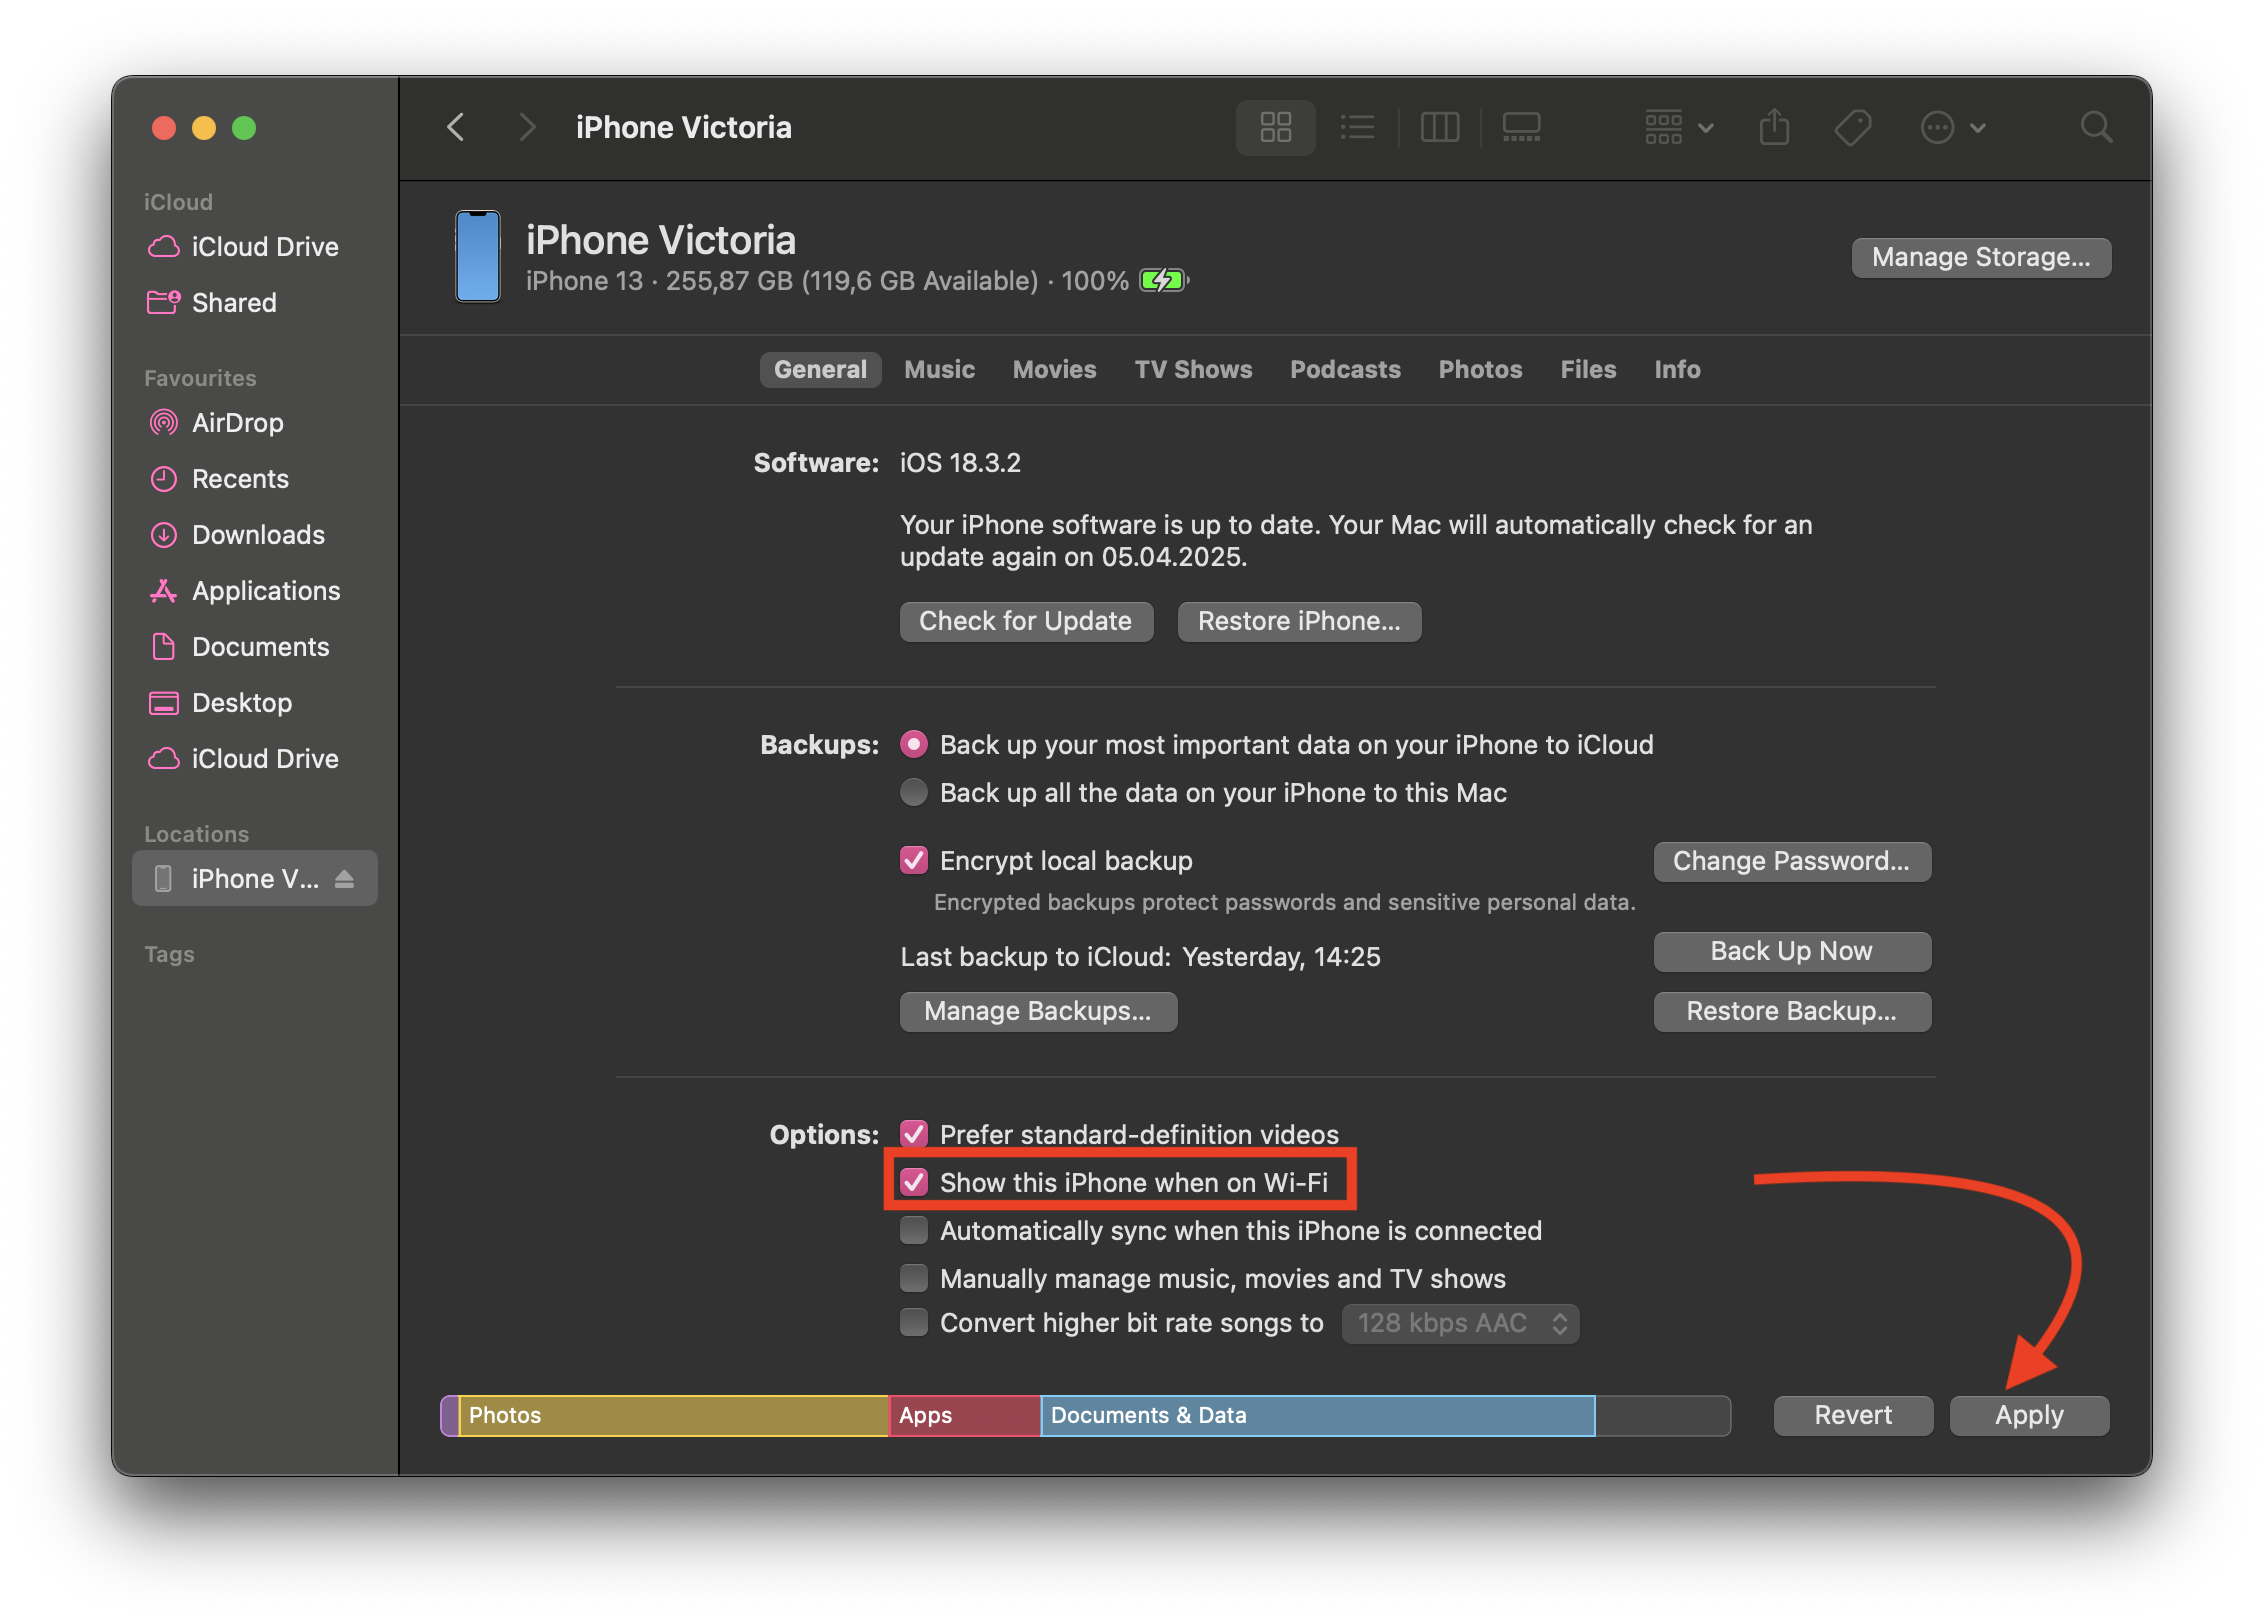
Task: Click the Revert button
Action: 1853,1416
